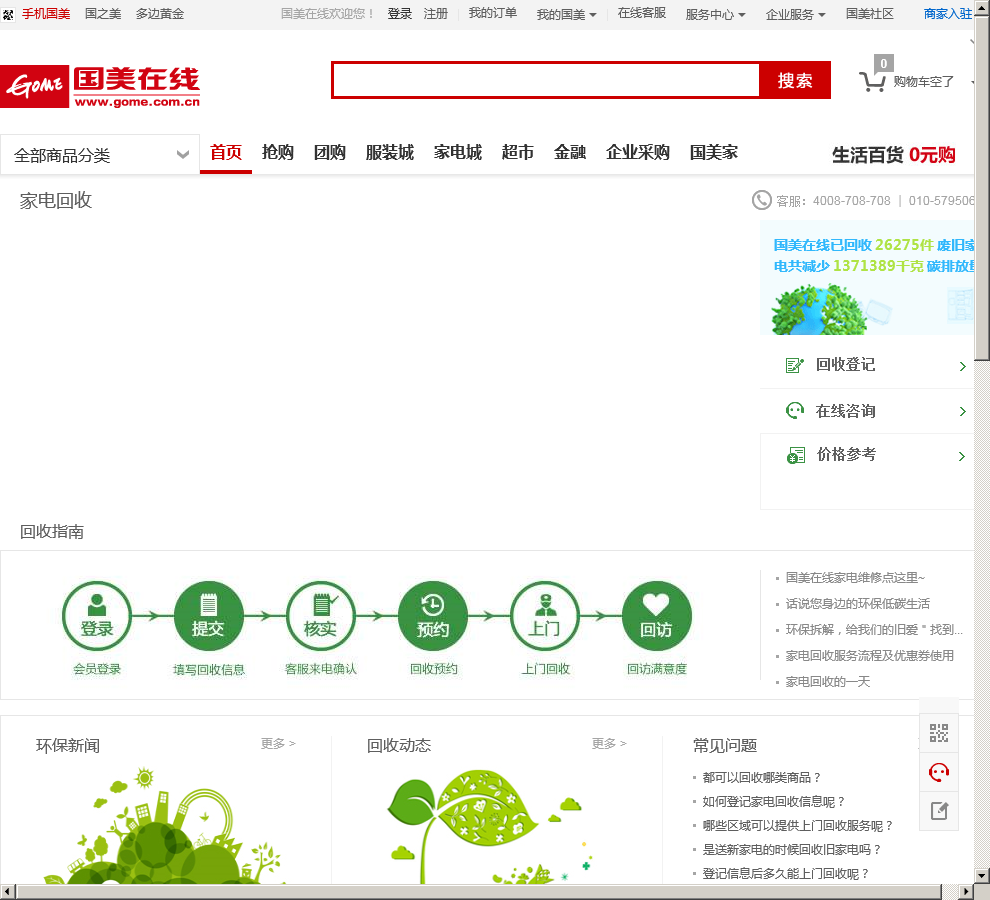Click the 生活百货 0元购 promo
Image resolution: width=990 pixels, height=900 pixels.
(x=893, y=155)
